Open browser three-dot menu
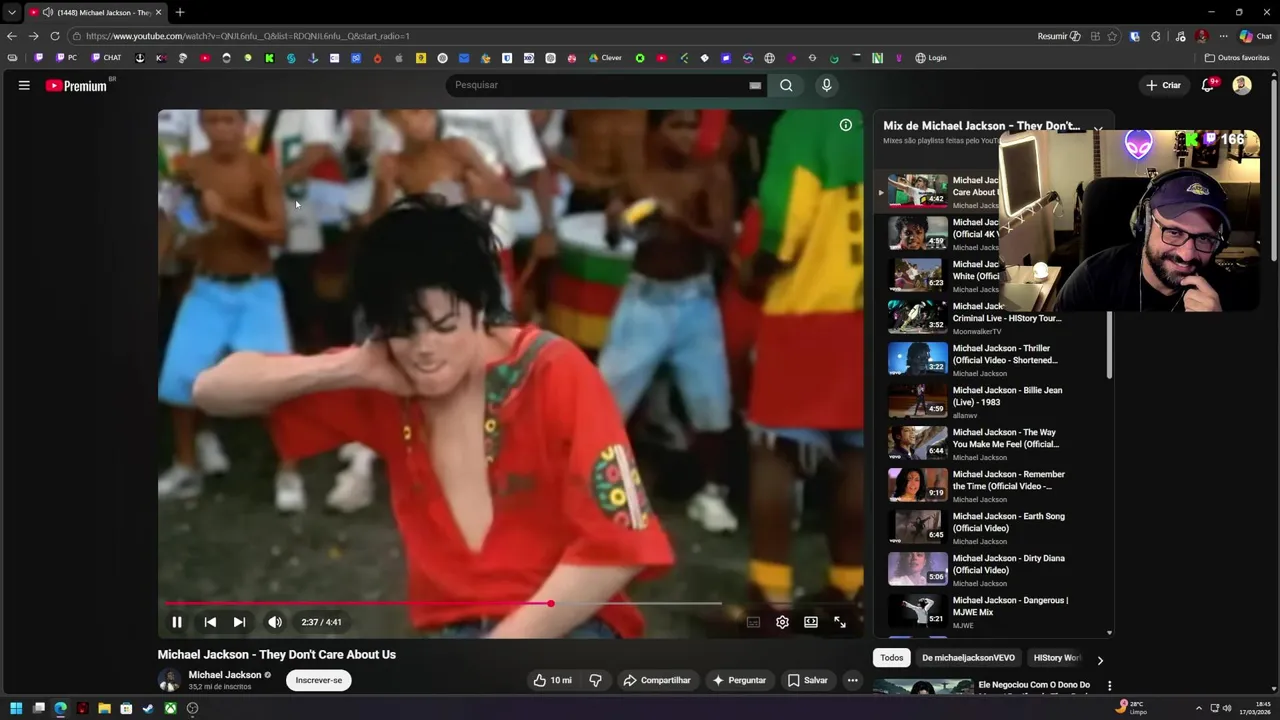This screenshot has width=1280, height=720. 1223,36
